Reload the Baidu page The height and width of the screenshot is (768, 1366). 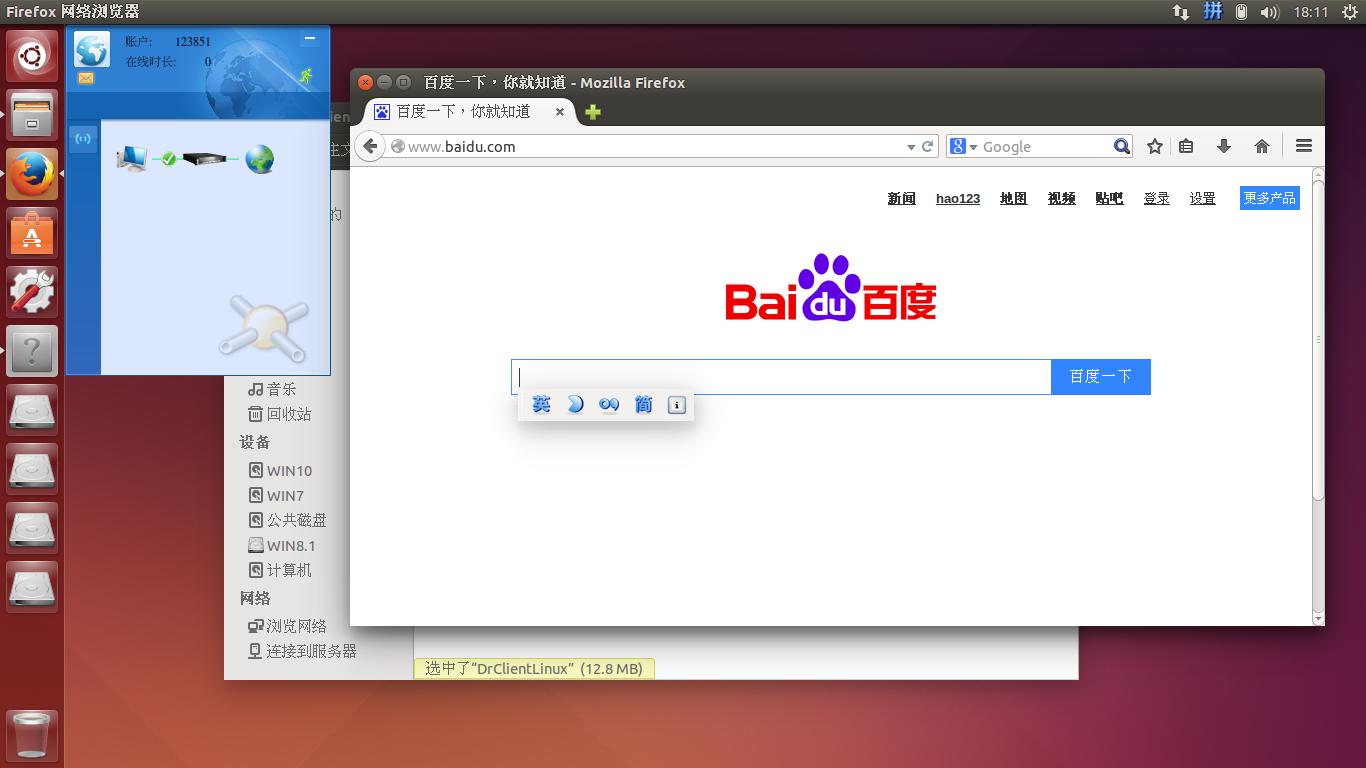(x=928, y=146)
